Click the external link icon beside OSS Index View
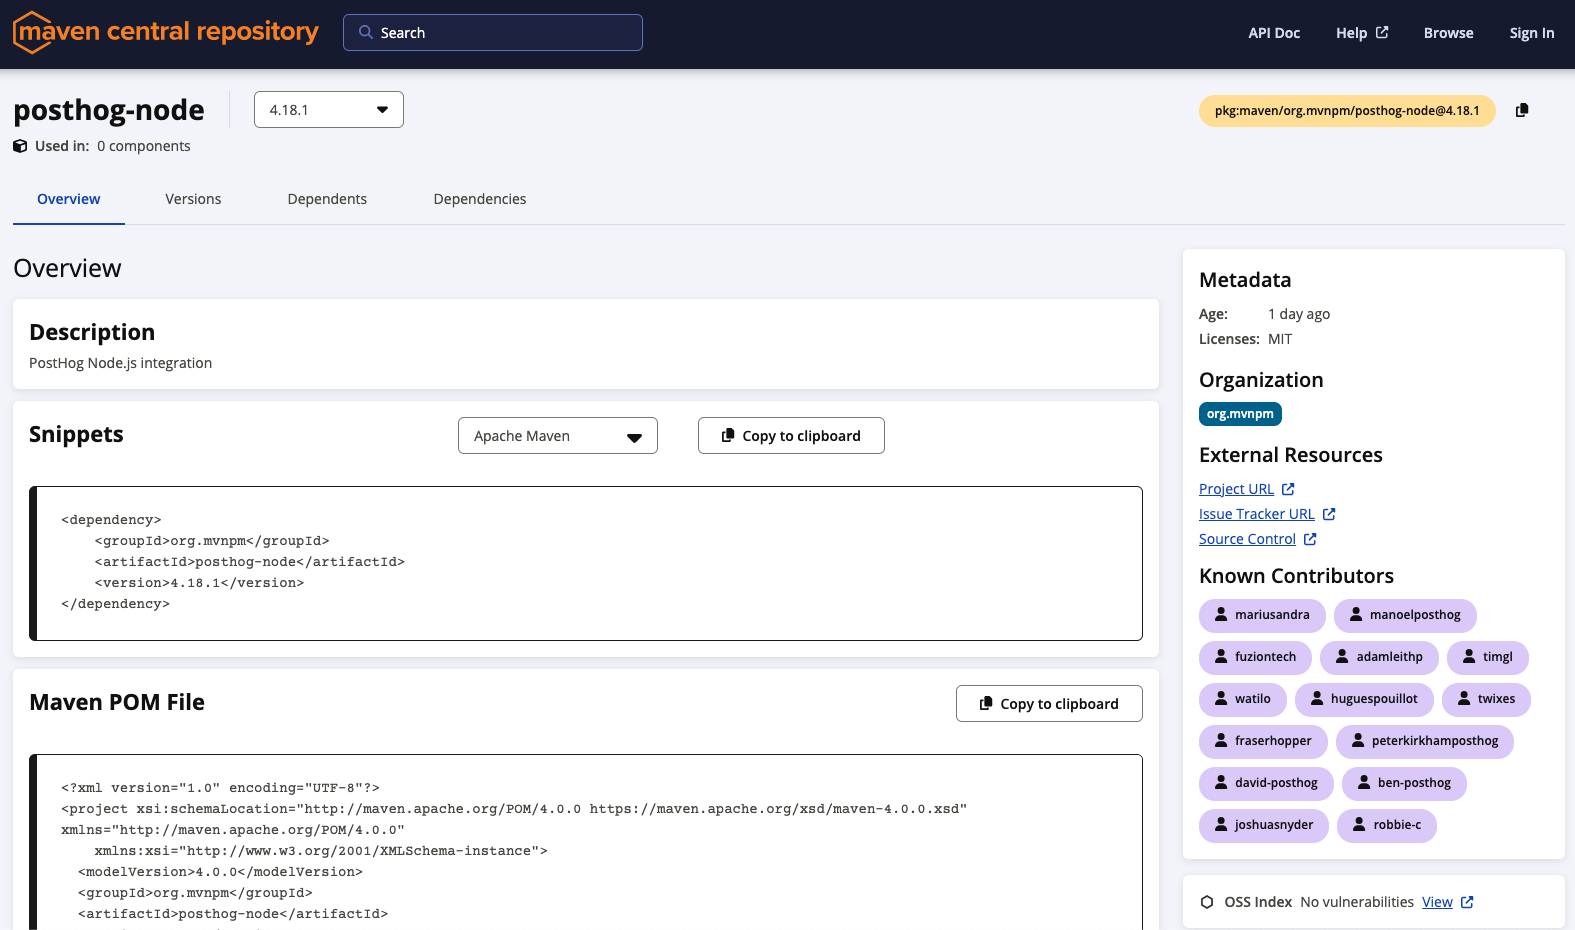This screenshot has height=930, width=1575. click(x=1467, y=902)
